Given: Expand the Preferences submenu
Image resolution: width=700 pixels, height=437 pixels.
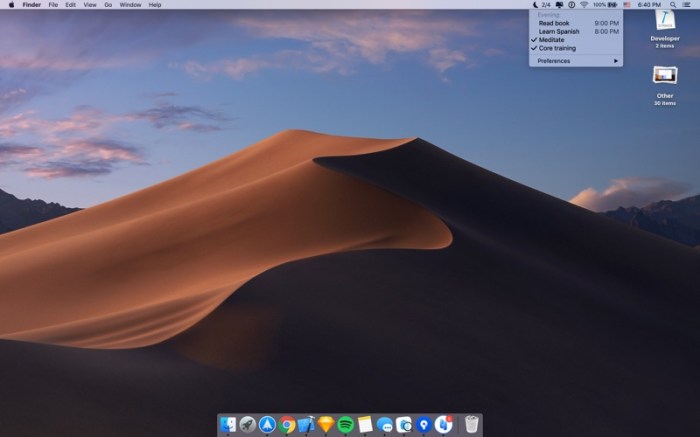Looking at the screenshot, I should [576, 61].
